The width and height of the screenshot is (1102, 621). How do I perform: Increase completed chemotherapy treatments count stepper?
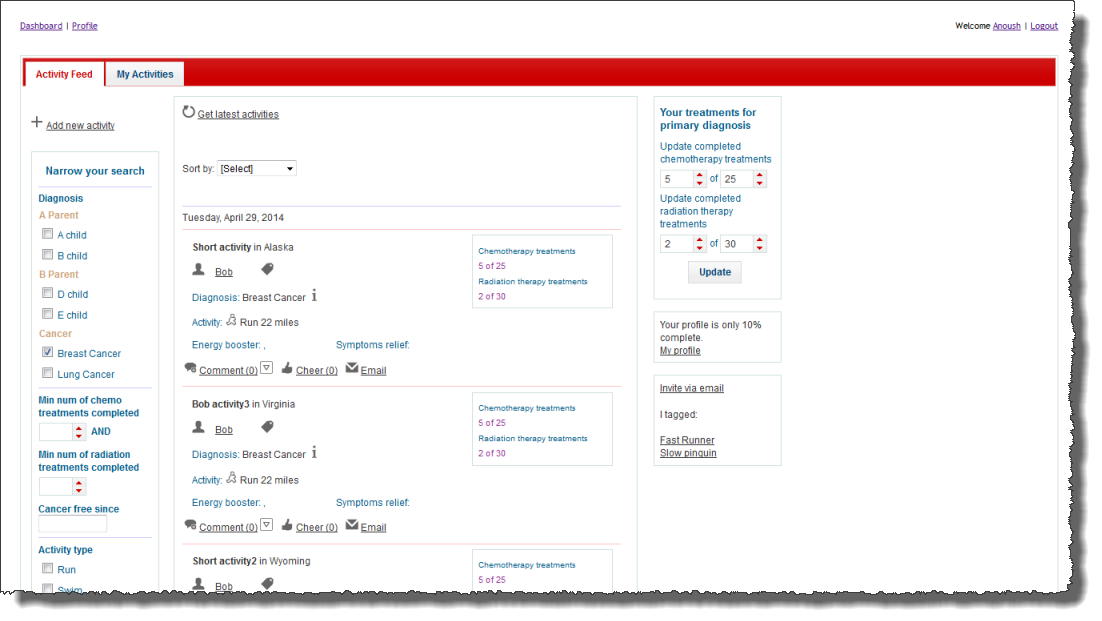coord(699,175)
